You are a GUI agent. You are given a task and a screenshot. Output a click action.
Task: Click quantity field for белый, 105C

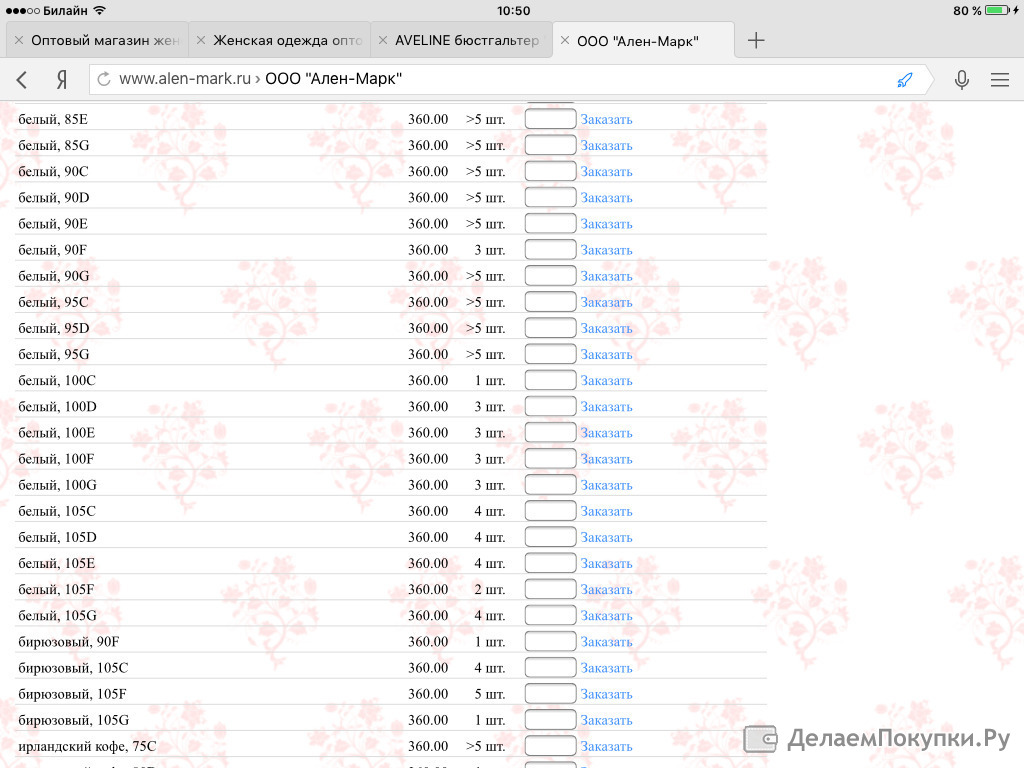[551, 511]
